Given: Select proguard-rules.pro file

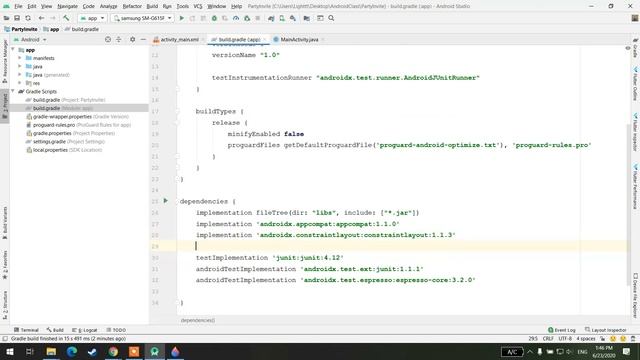Looking at the screenshot, I should coord(78,125).
